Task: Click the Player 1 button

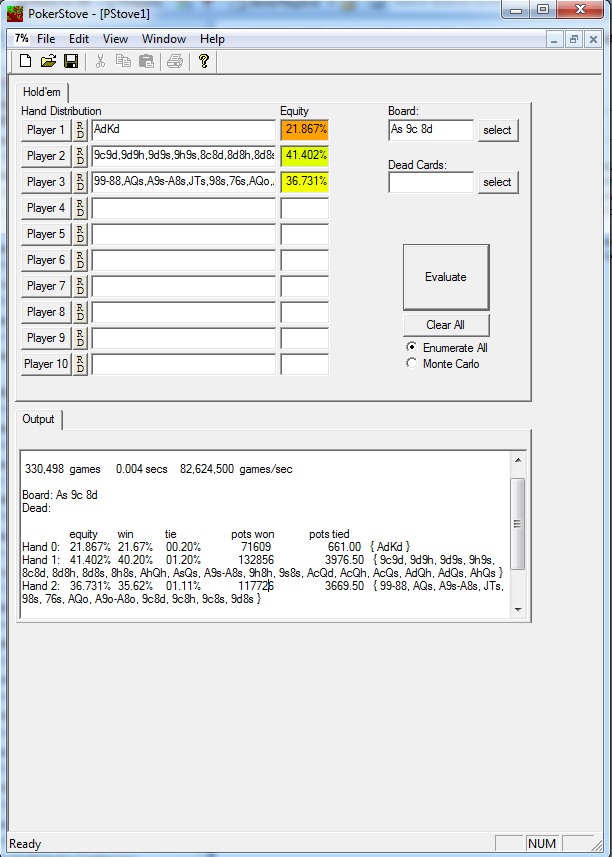Action: pos(46,130)
